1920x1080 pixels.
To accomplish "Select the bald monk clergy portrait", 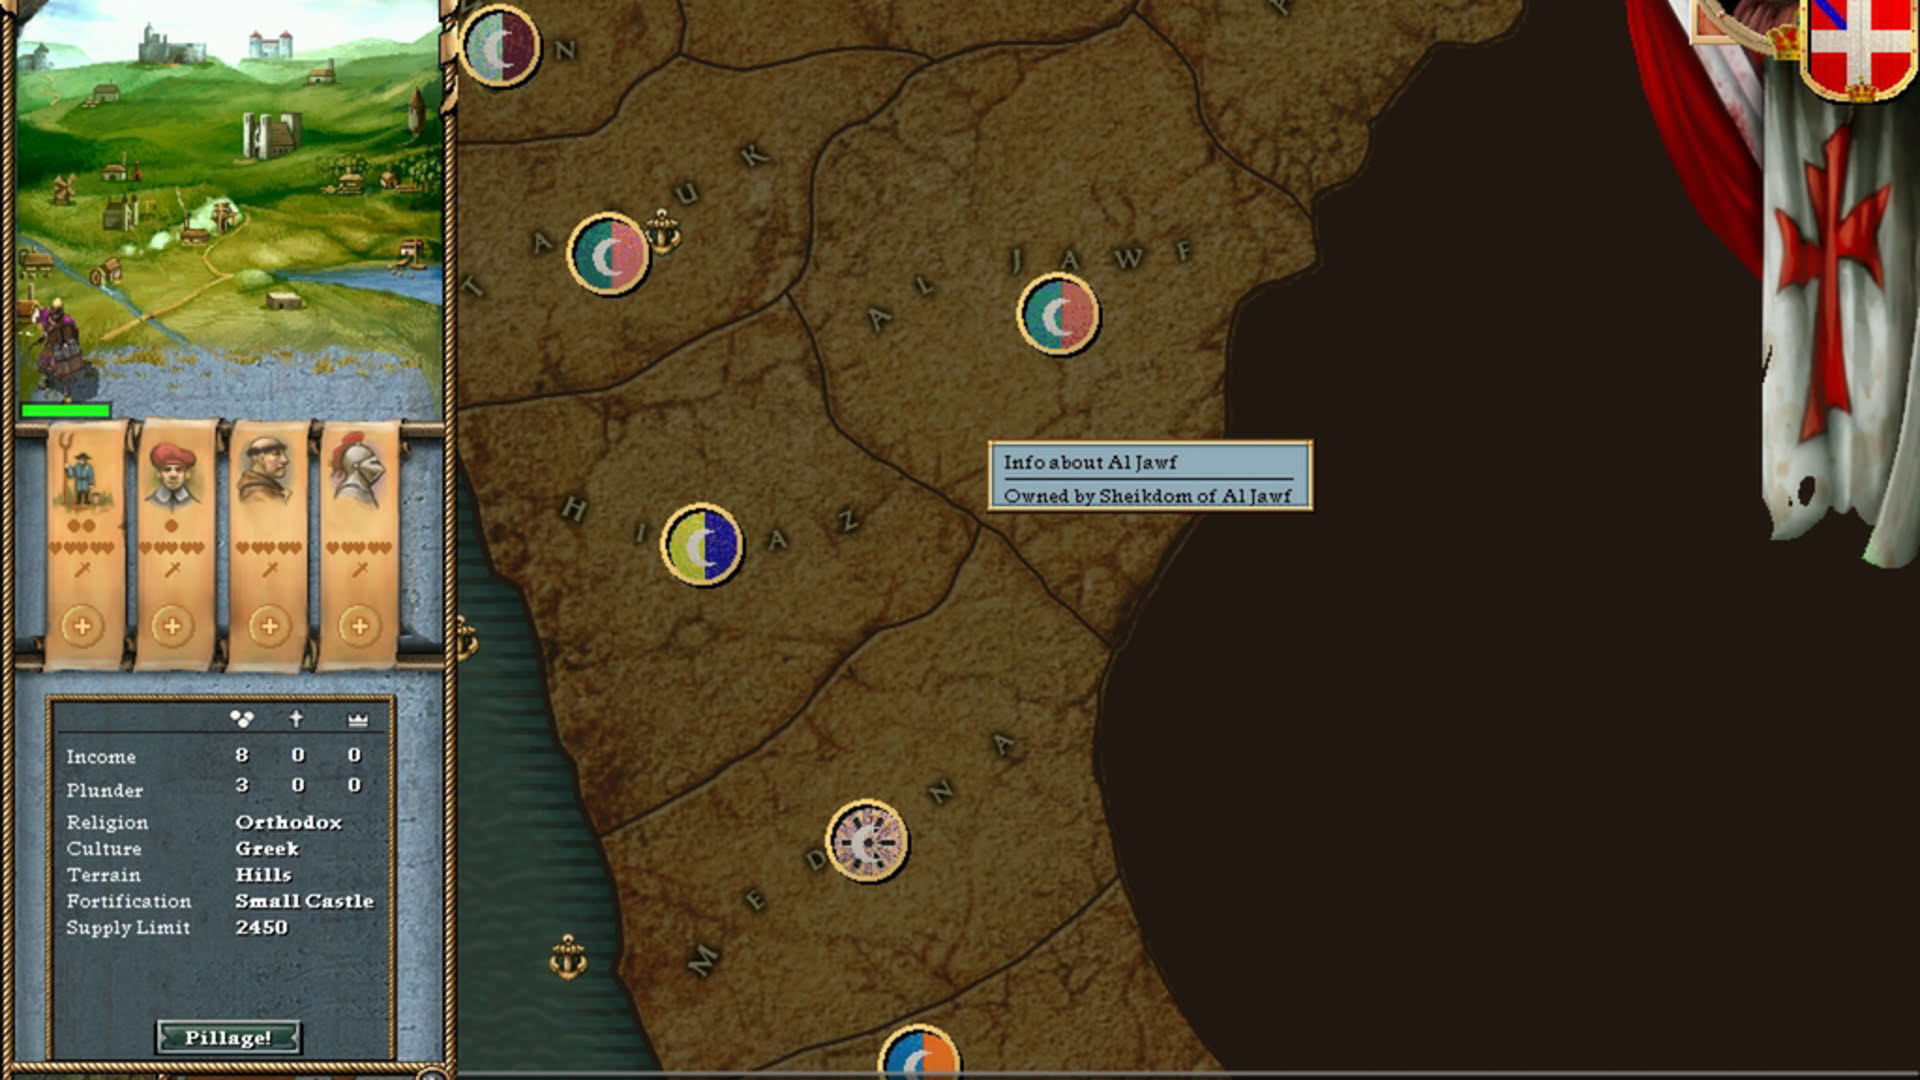I will tap(266, 470).
